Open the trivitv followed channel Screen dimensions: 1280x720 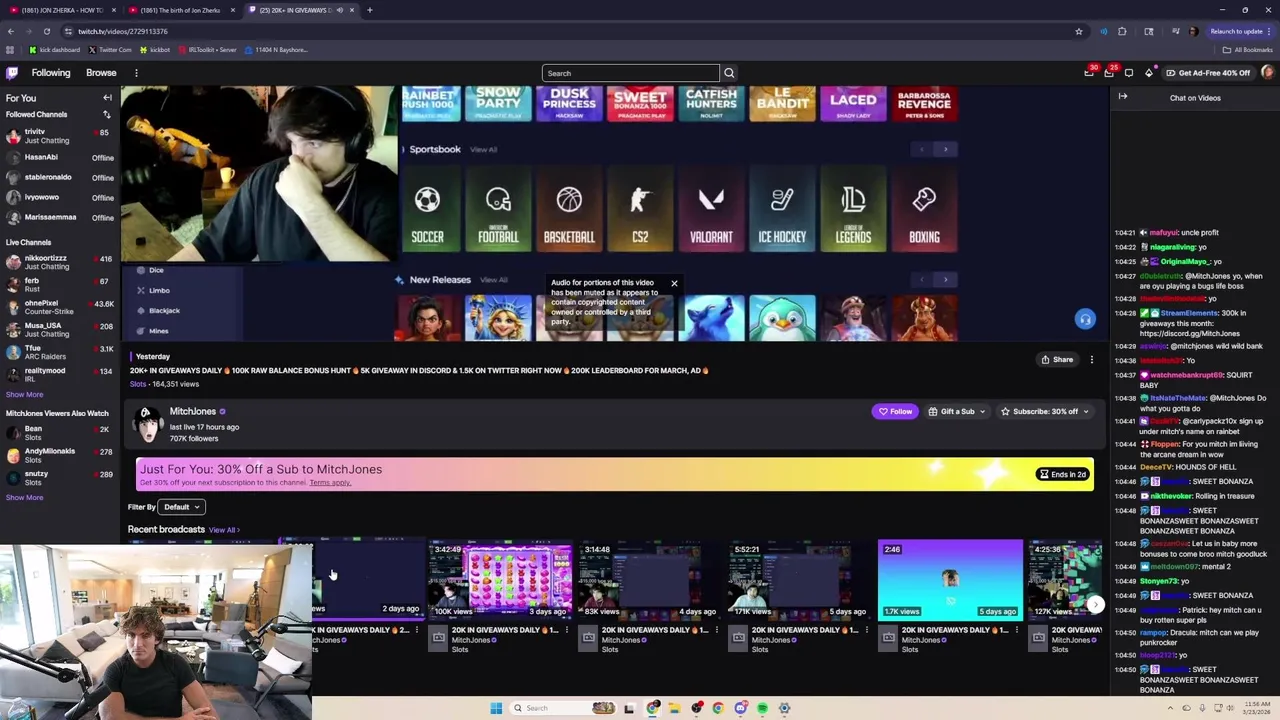pyautogui.click(x=58, y=136)
